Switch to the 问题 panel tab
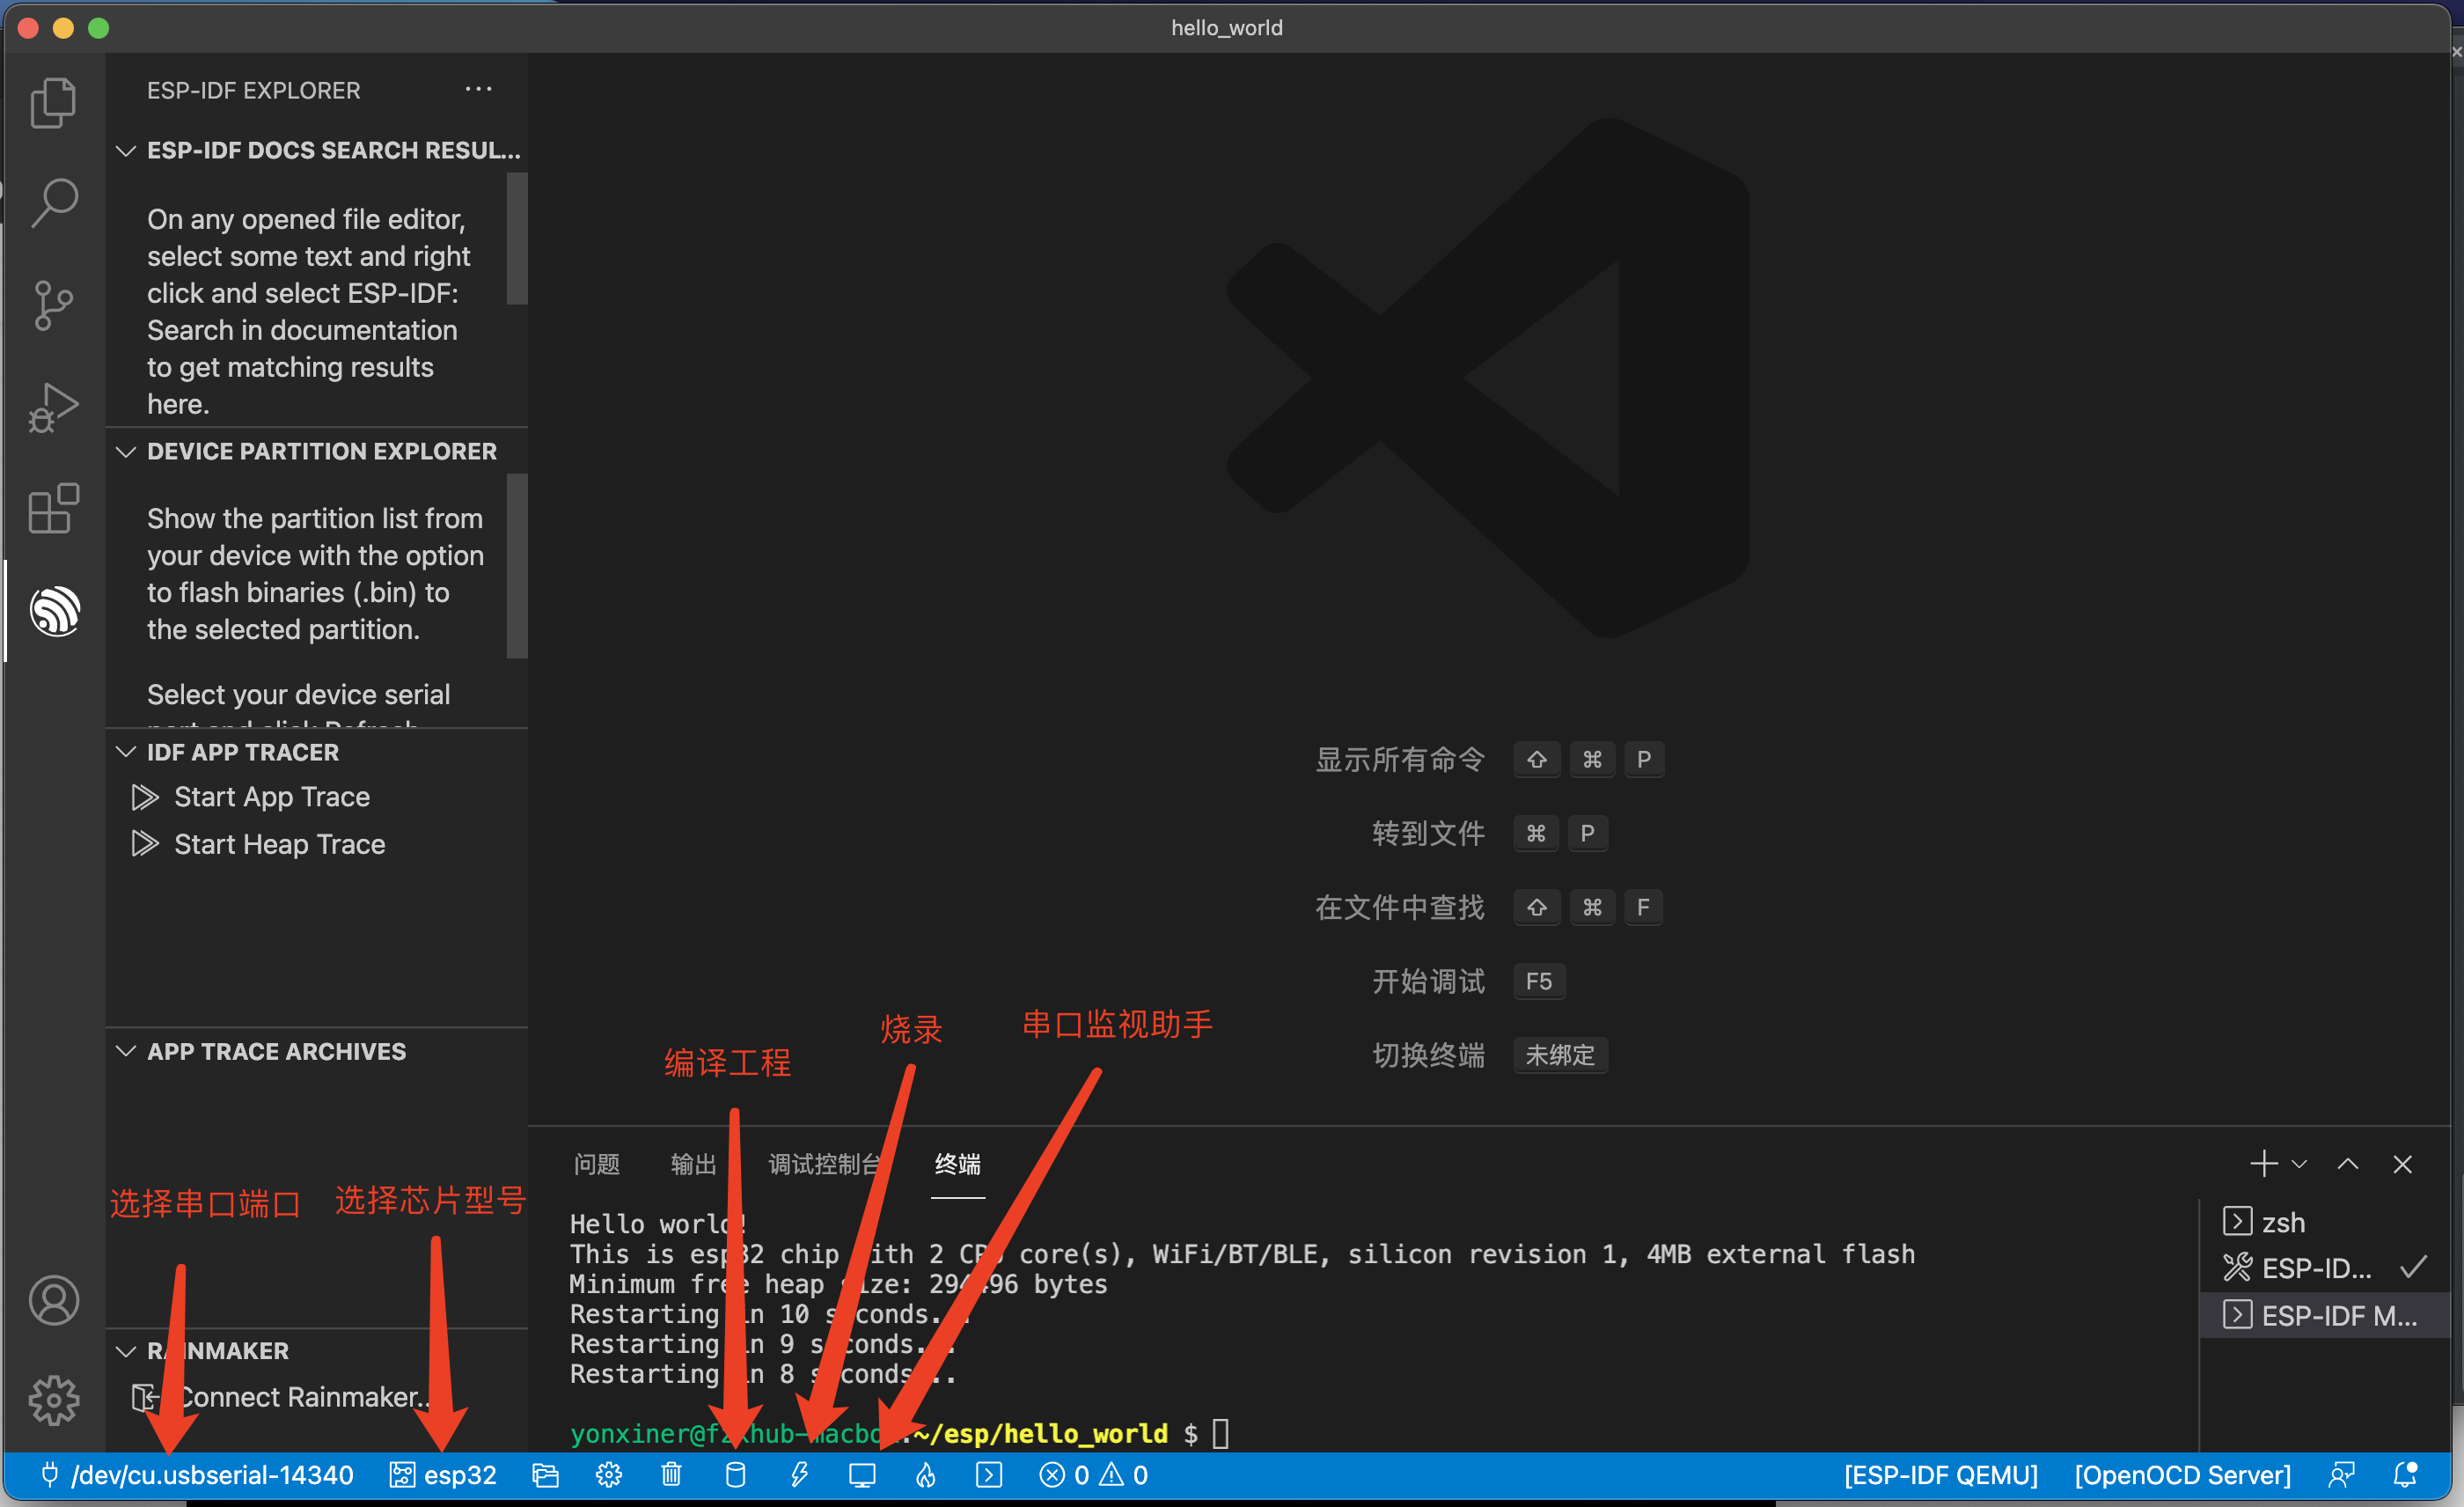 coord(597,1163)
